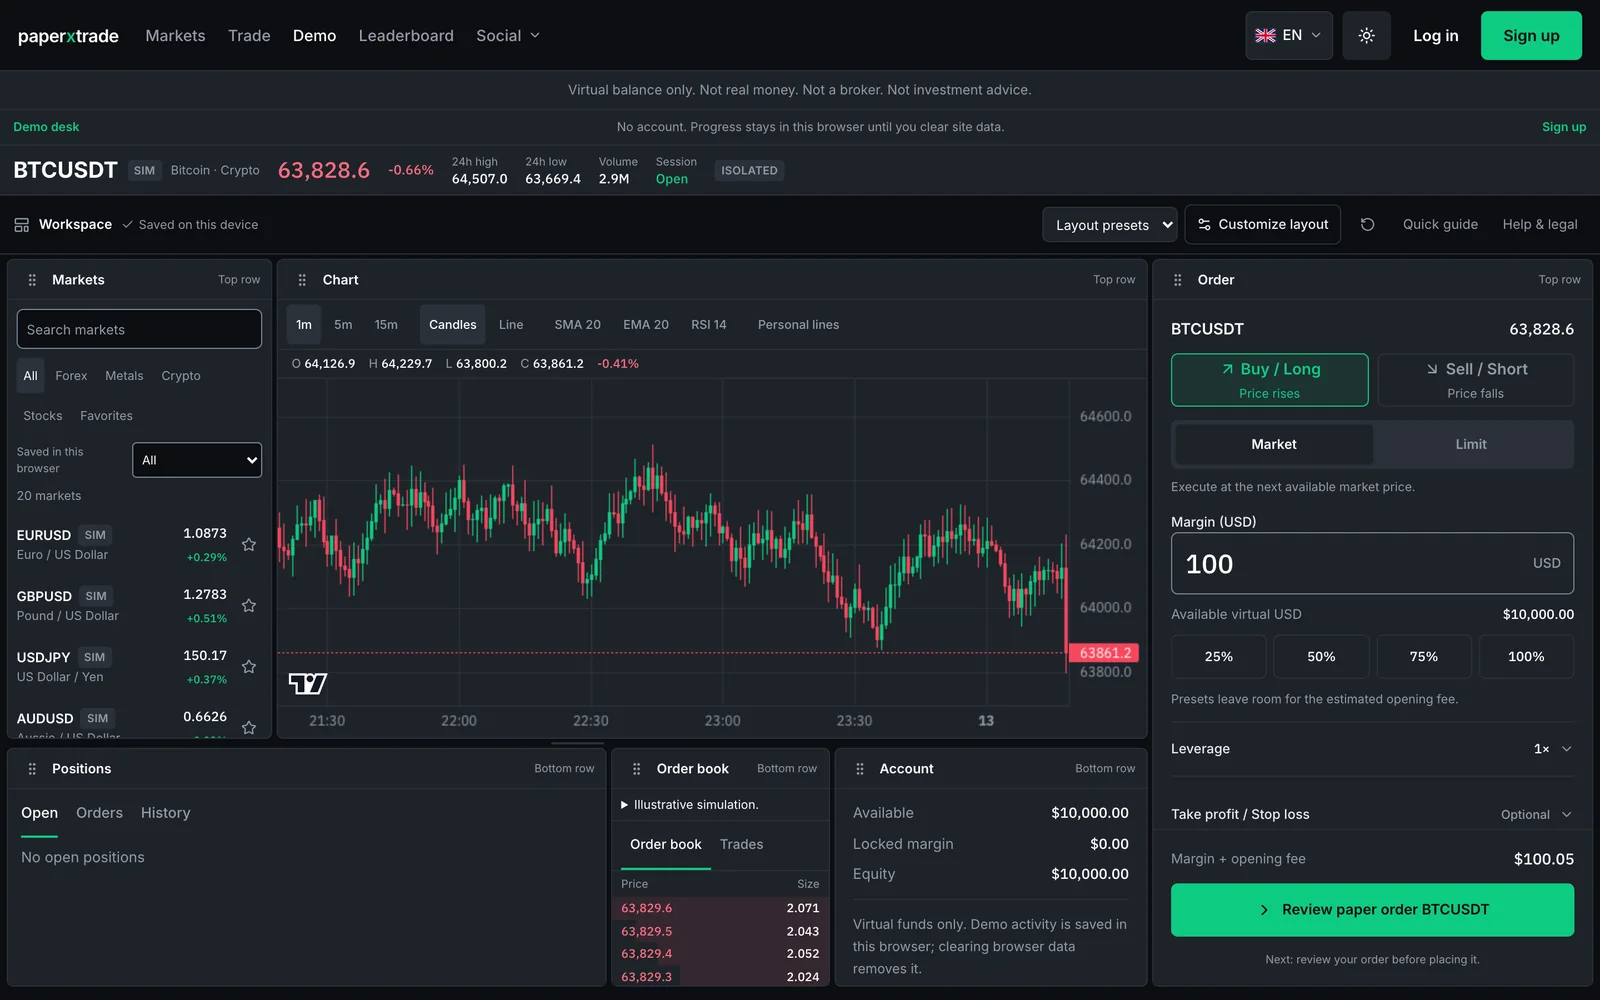
Task: Open the saved markets All dropdown
Action: [197, 460]
